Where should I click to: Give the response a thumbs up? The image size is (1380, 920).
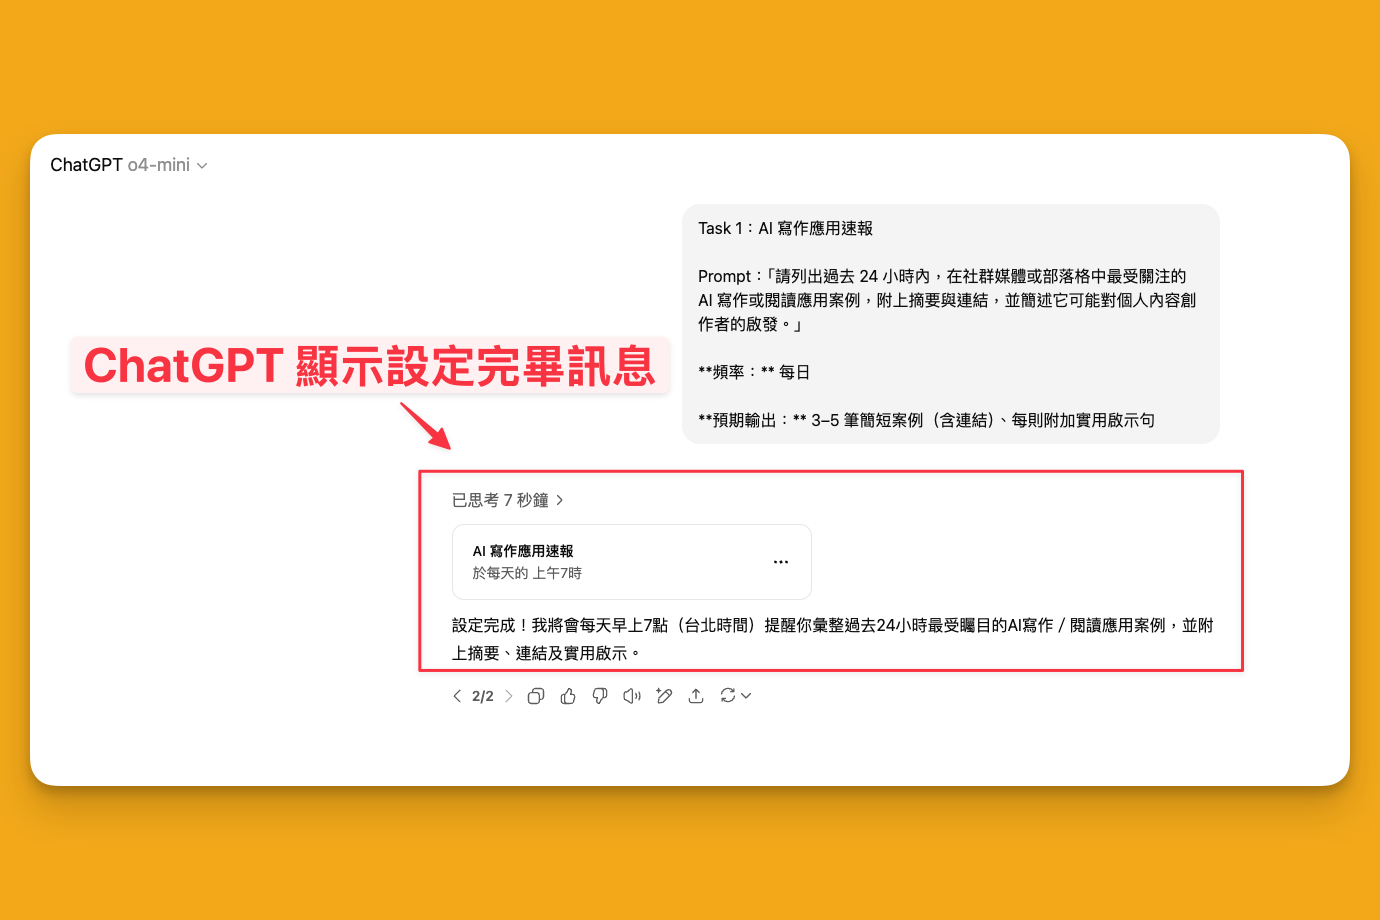point(568,696)
